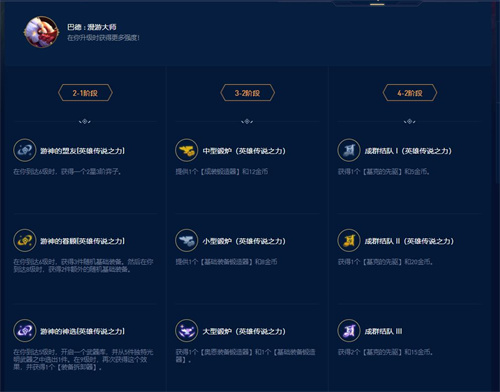This screenshot has width=500, height=392.
Task: Click the subtitle 在你升级时获得更多强度!
Action: tap(103, 38)
